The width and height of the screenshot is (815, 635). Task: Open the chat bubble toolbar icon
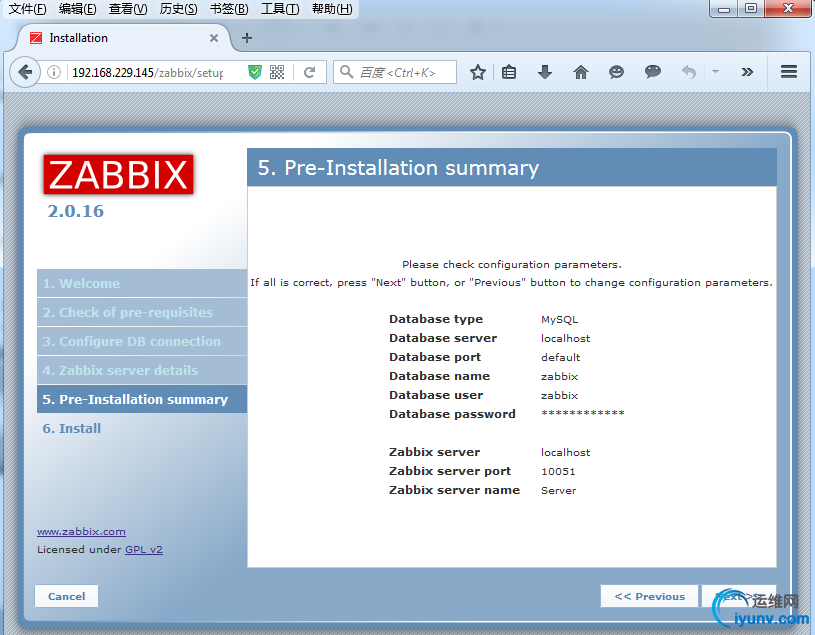point(653,72)
